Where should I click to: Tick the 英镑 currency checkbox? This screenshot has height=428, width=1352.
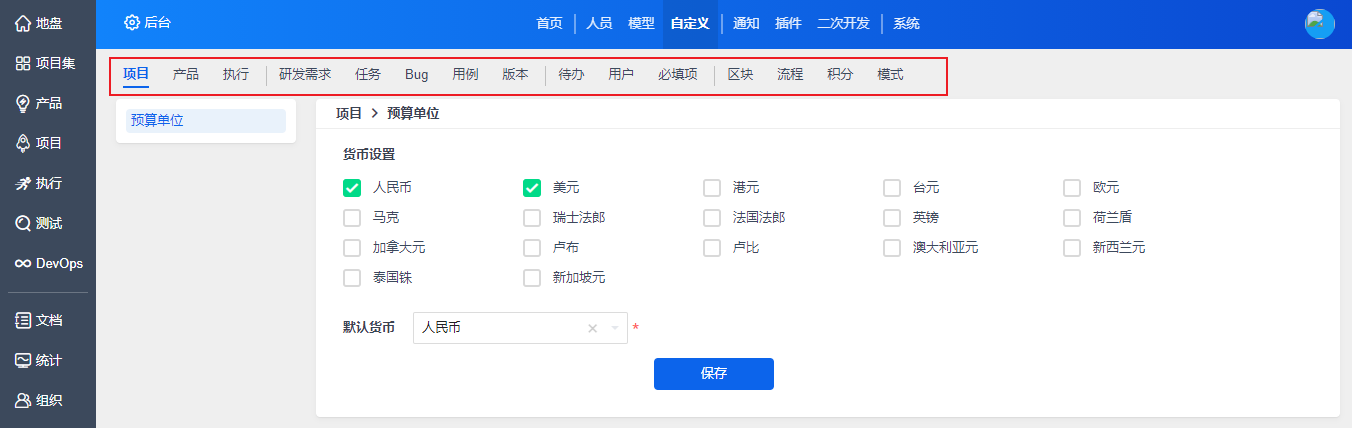pos(892,218)
